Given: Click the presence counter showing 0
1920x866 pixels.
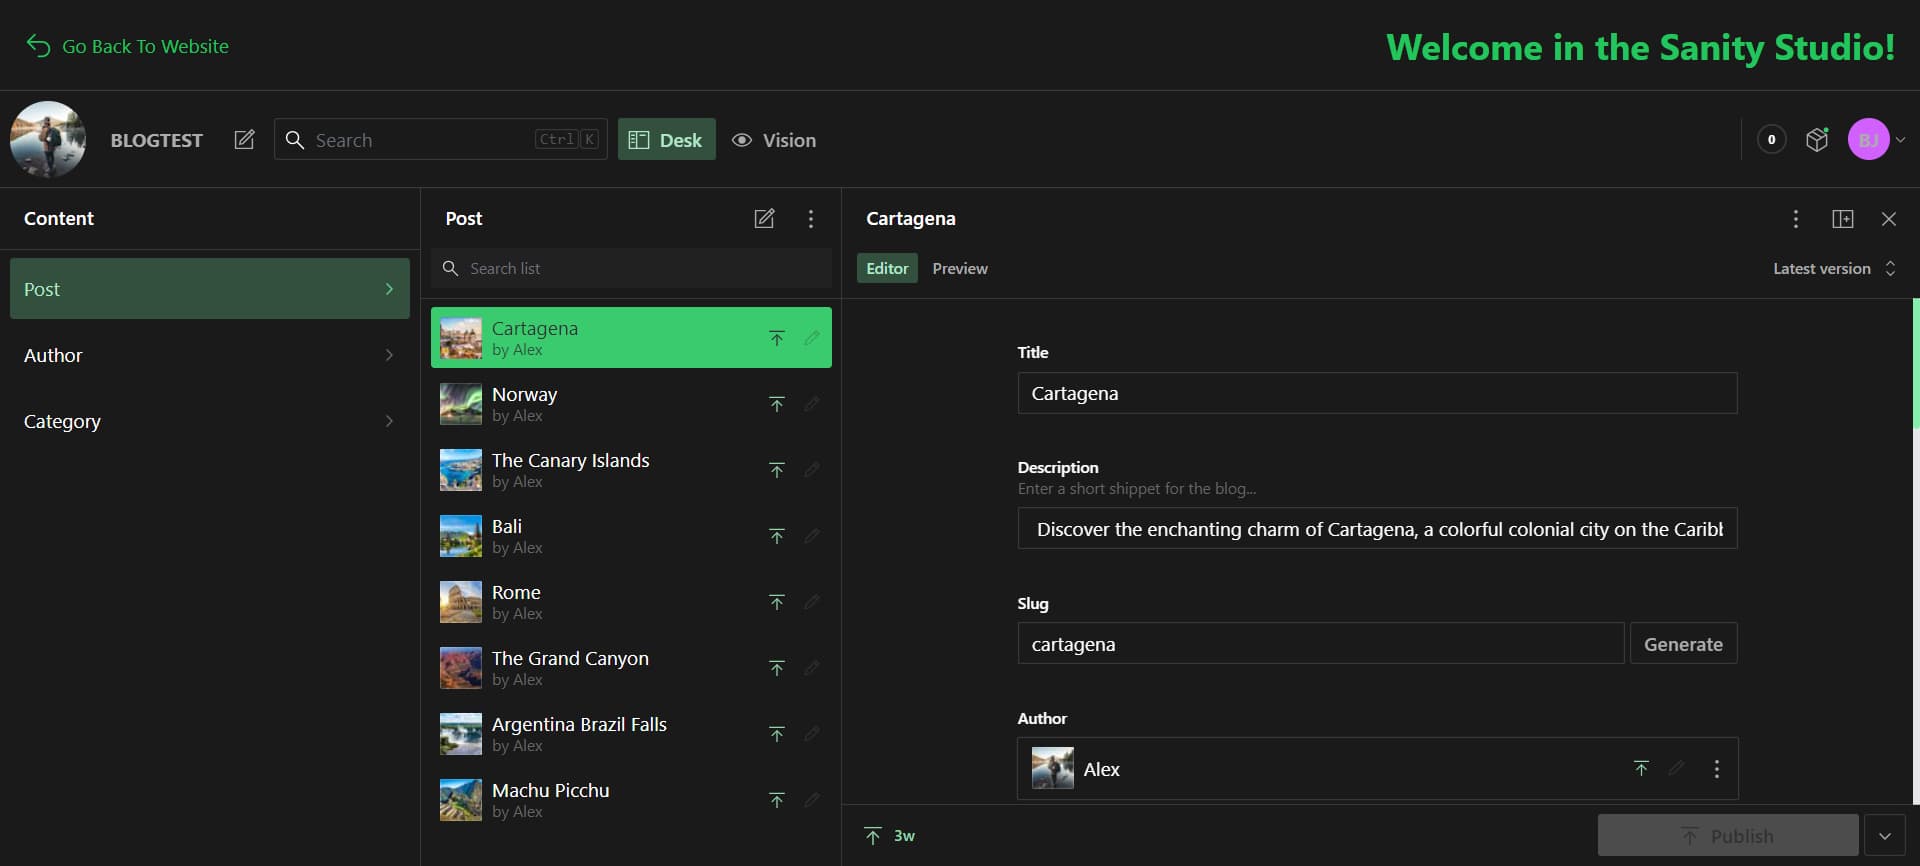Looking at the screenshot, I should coord(1771,140).
